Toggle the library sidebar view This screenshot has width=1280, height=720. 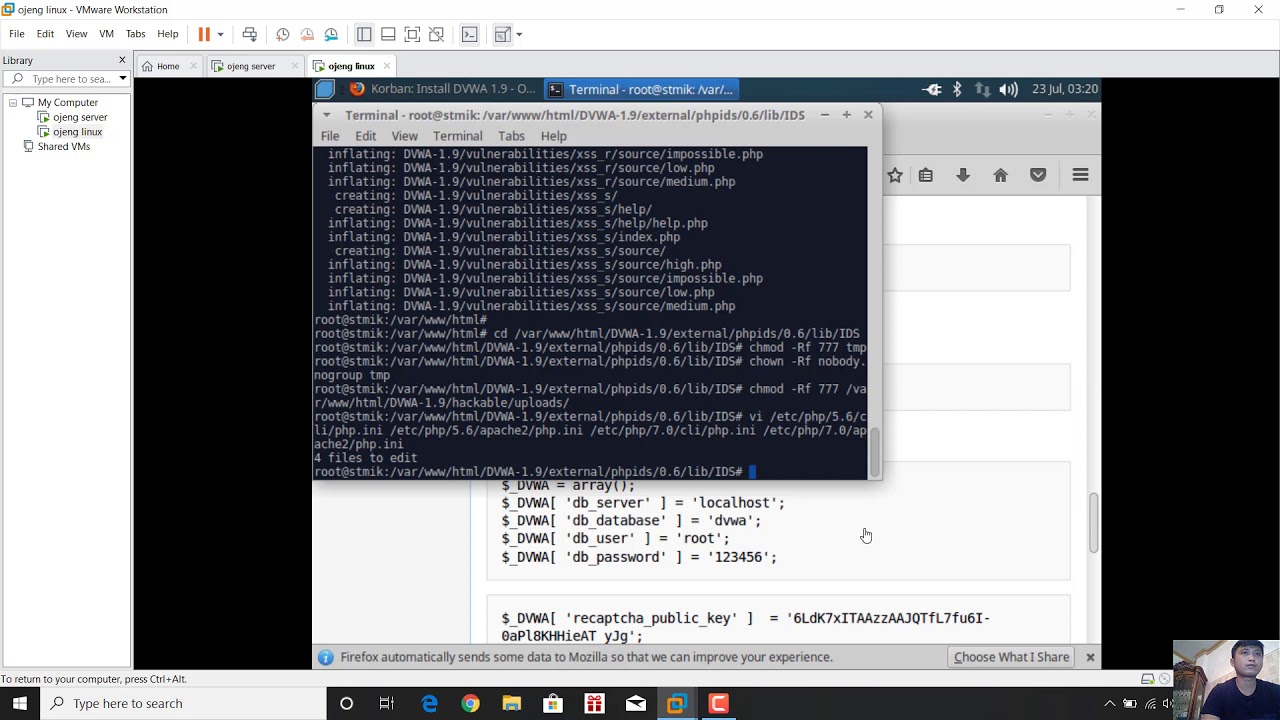(x=364, y=34)
